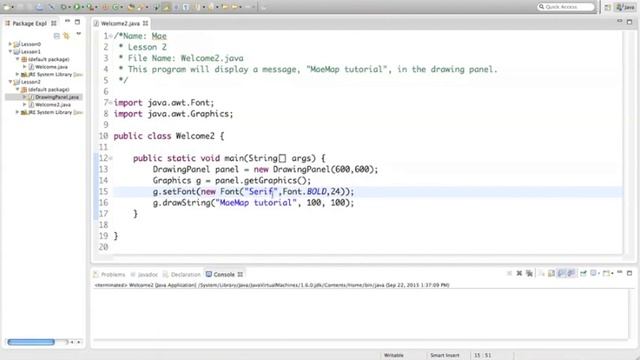
Task: Collapse the Lesson2 project
Action: point(10,82)
